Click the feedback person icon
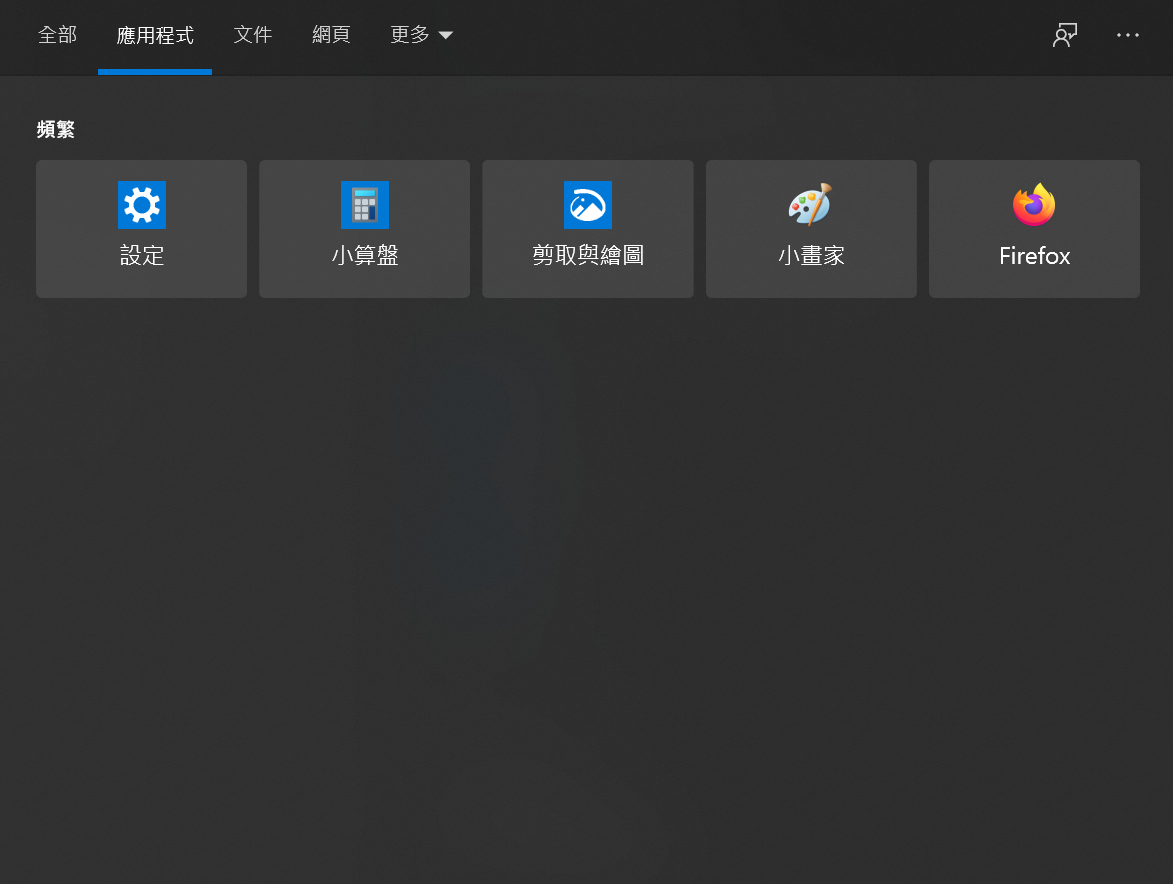The width and height of the screenshot is (1173, 884). (x=1065, y=35)
